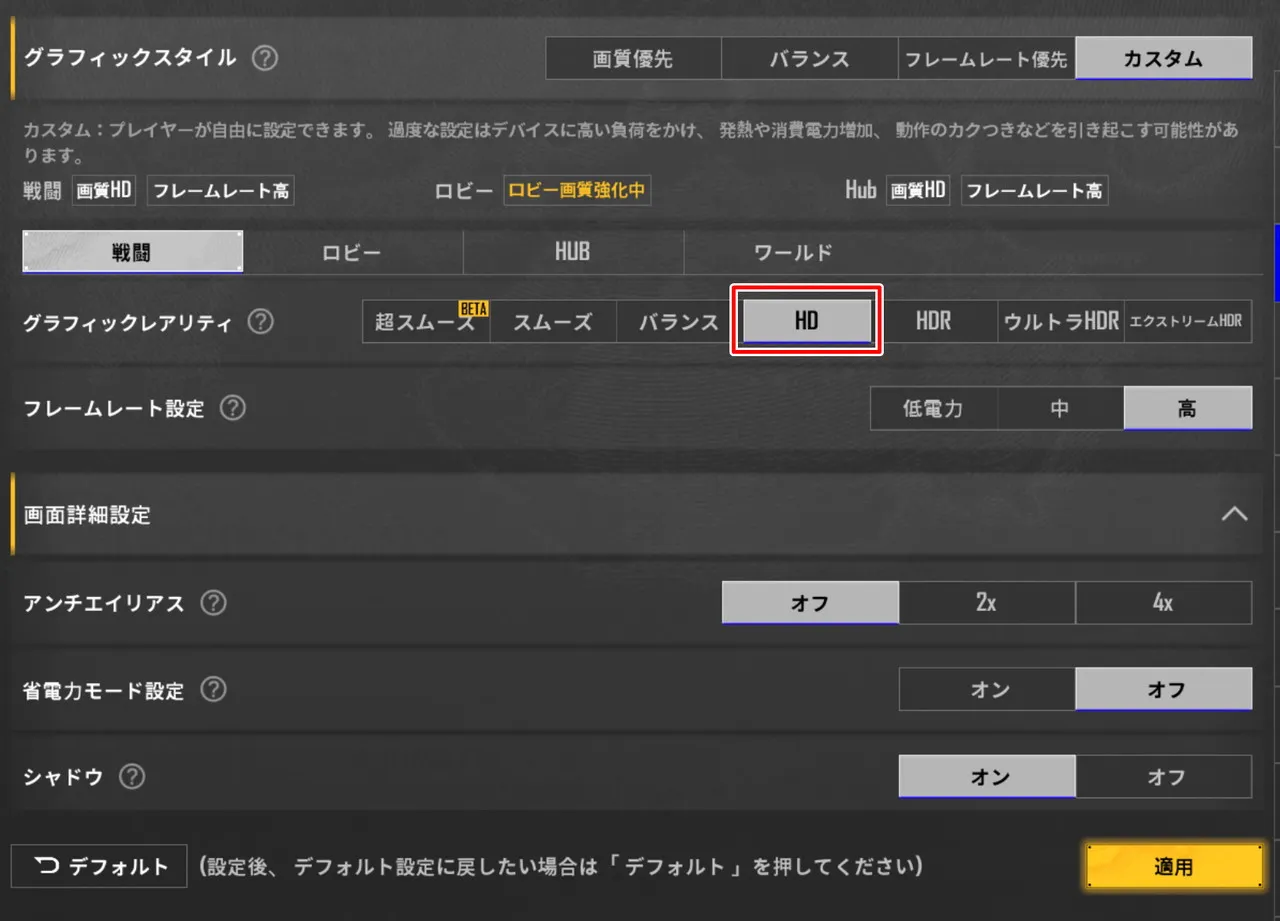Select カスタム graphics style
The width and height of the screenshot is (1280, 921).
[1164, 59]
